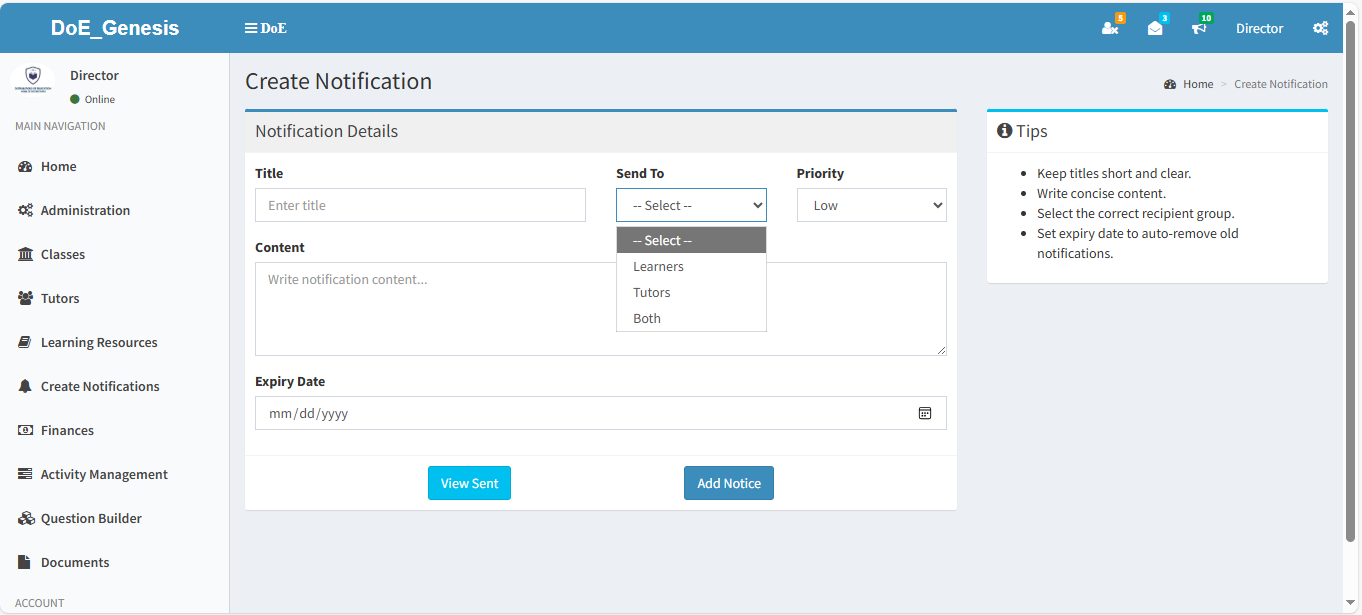Choose Tutors option in Send To dropdown
Viewport: 1362px width, 615px height.
652,293
